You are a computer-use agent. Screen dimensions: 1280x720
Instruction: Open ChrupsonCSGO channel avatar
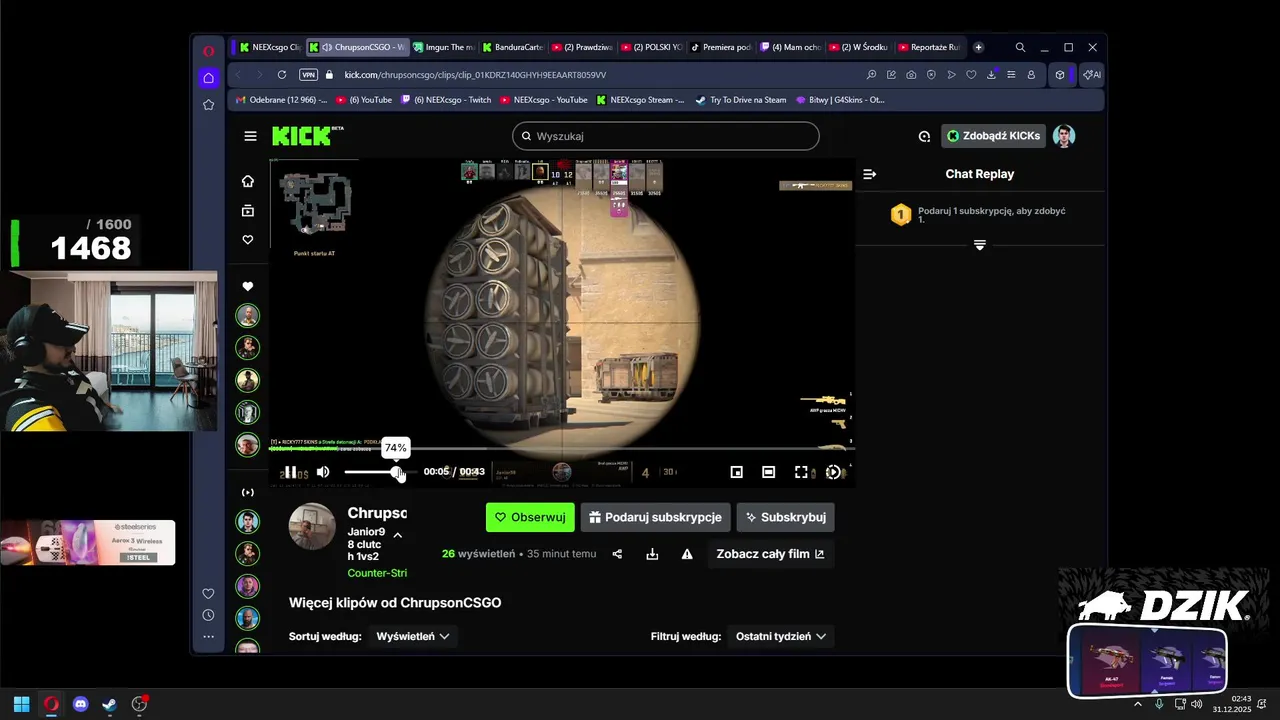[x=312, y=526]
